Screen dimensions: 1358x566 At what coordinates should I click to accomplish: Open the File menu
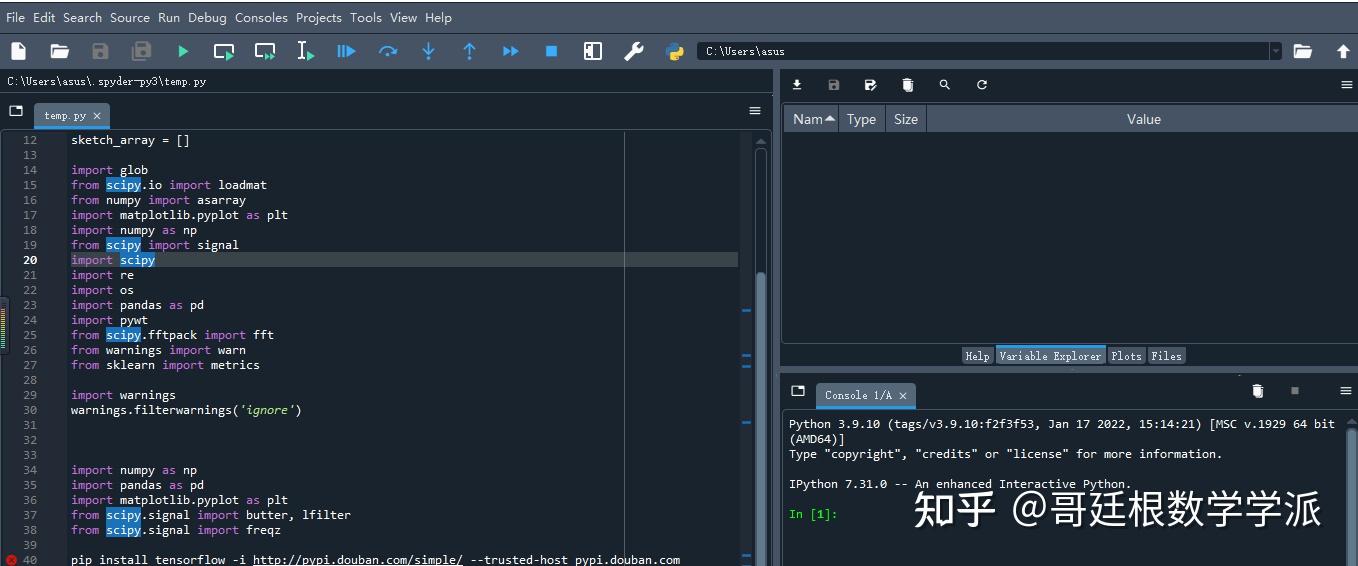(15, 17)
